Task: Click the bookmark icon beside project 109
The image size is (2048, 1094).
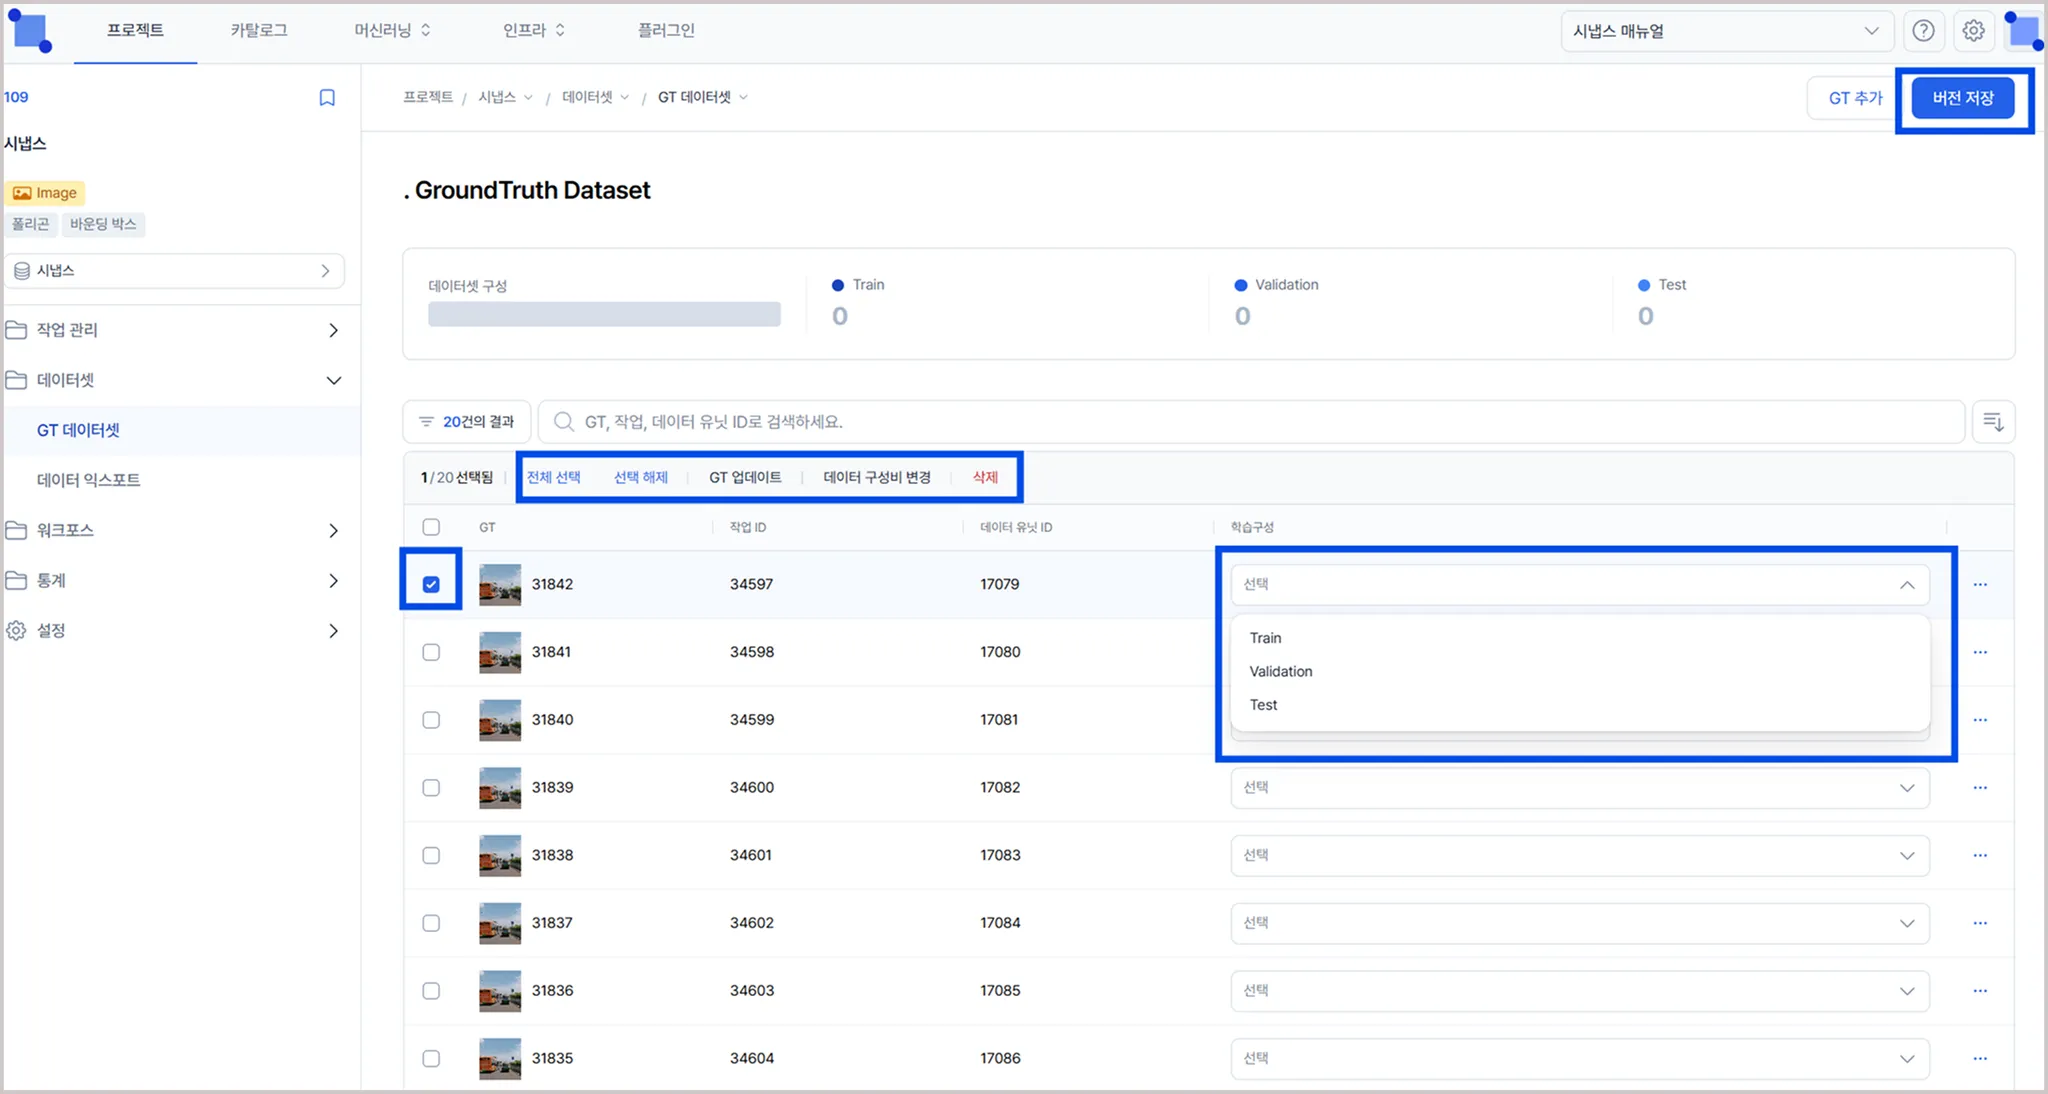Action: click(327, 97)
